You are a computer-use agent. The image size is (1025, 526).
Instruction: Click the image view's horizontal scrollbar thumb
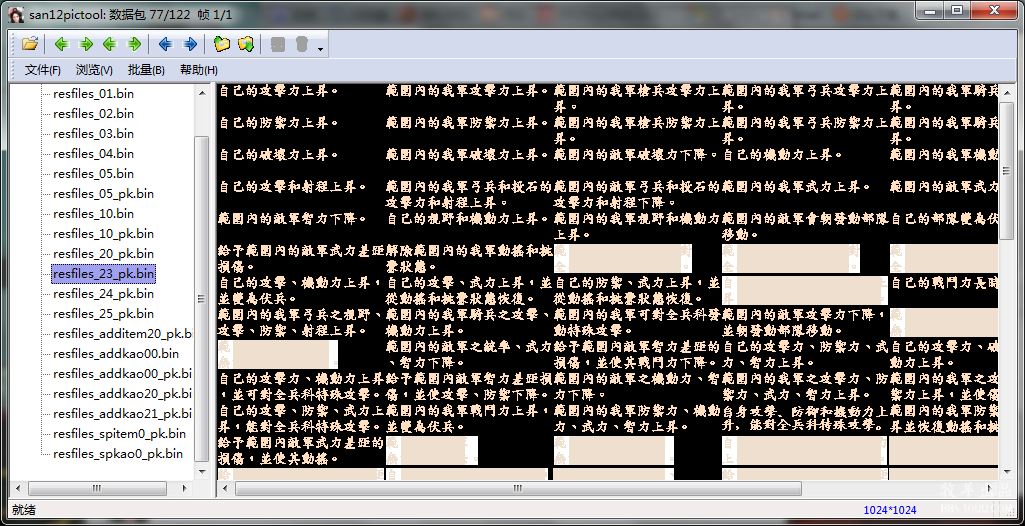518,488
